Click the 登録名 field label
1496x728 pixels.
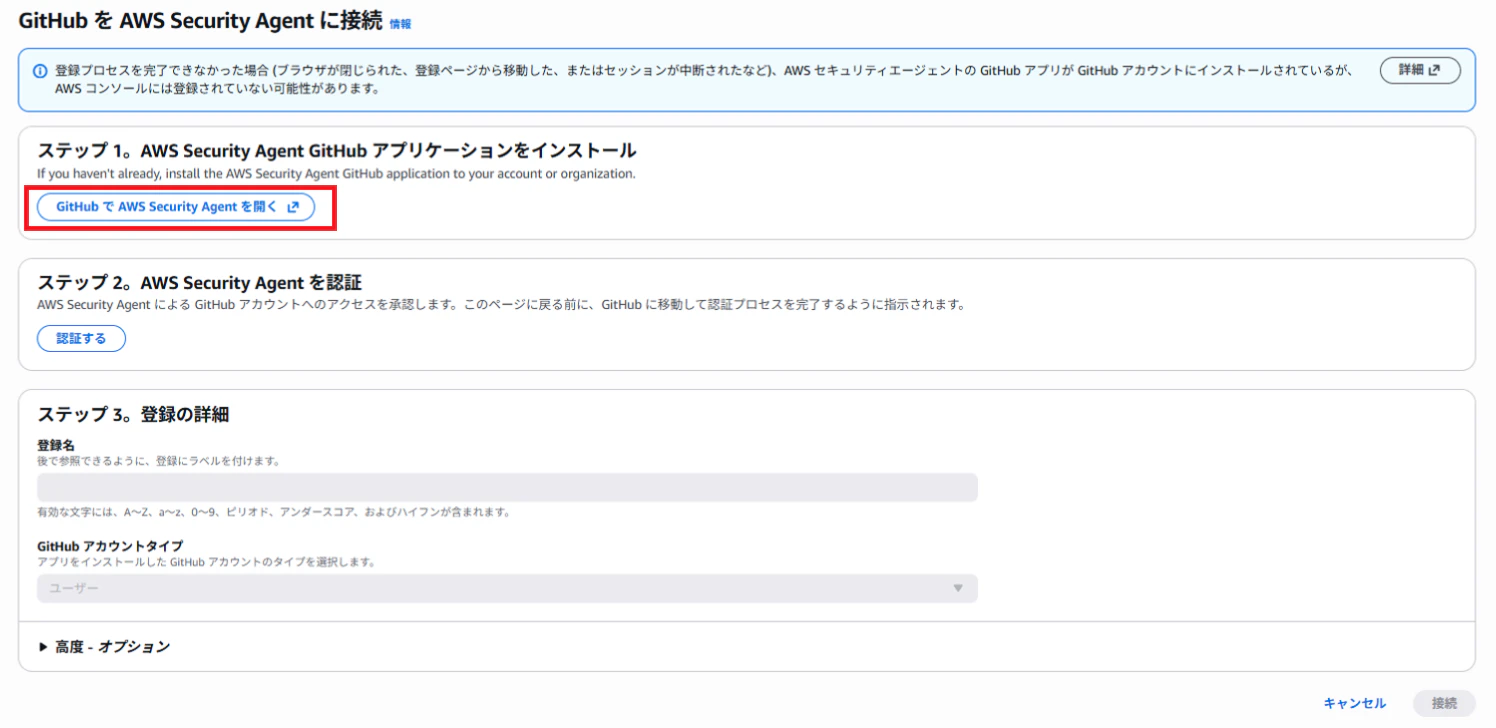click(x=56, y=445)
